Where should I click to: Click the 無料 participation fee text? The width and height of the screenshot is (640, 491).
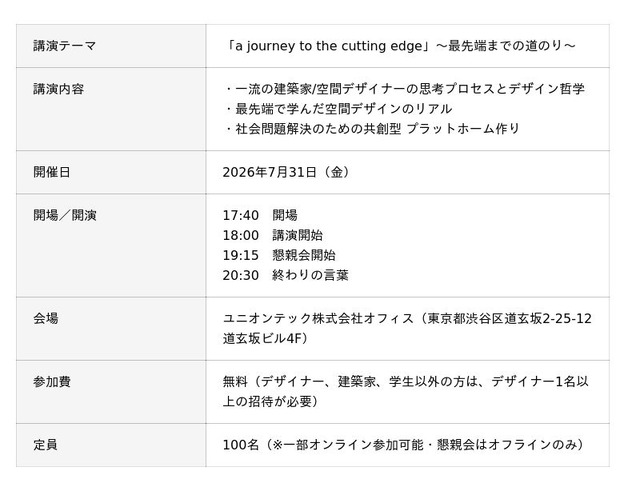(235, 382)
